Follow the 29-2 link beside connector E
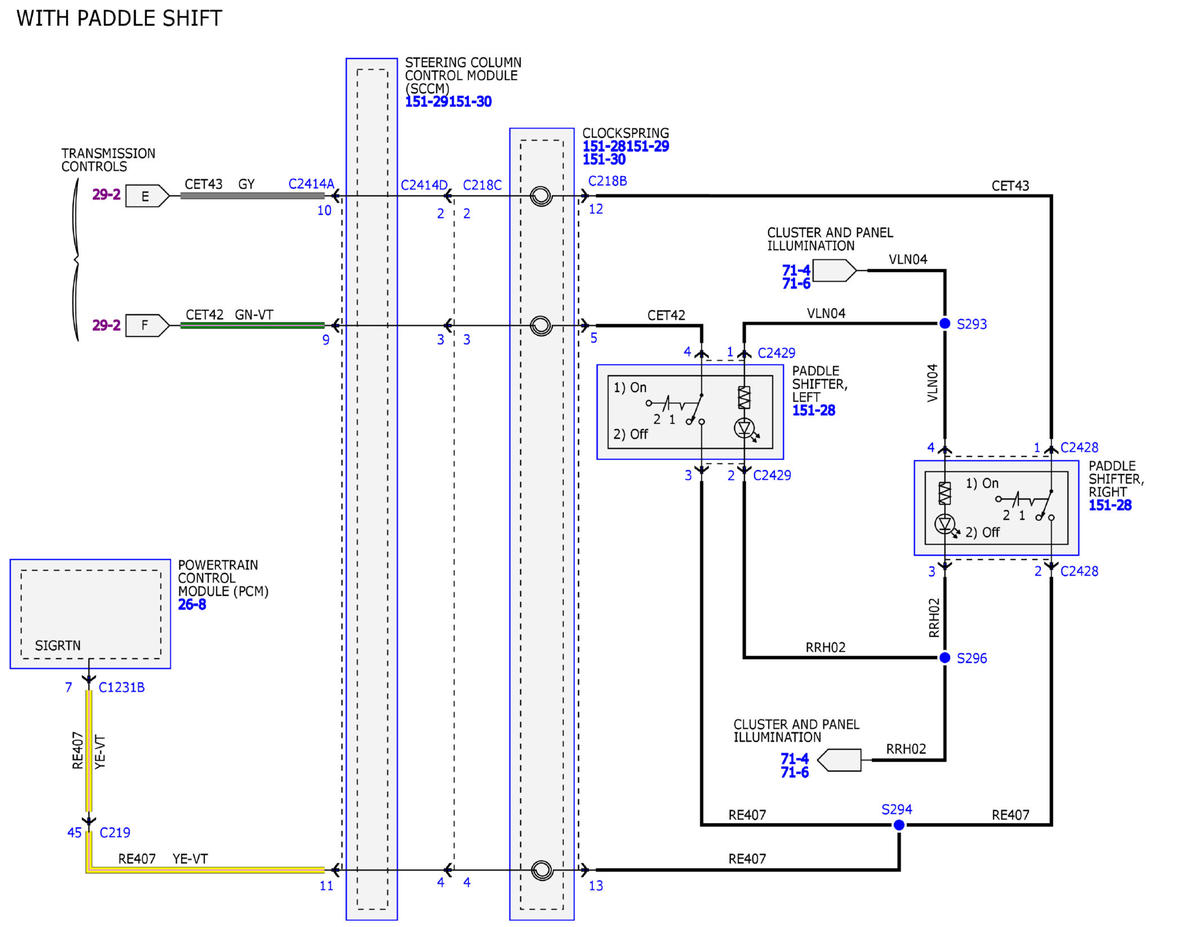 point(106,195)
